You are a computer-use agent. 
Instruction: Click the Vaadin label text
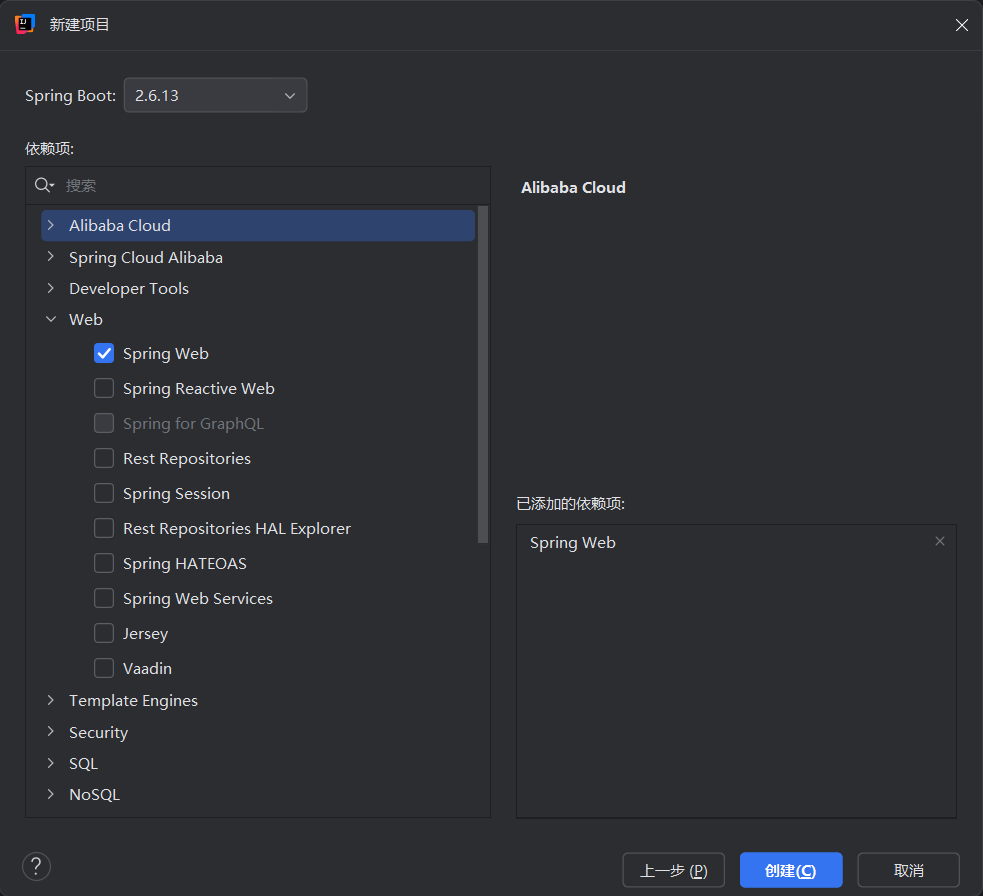147,668
